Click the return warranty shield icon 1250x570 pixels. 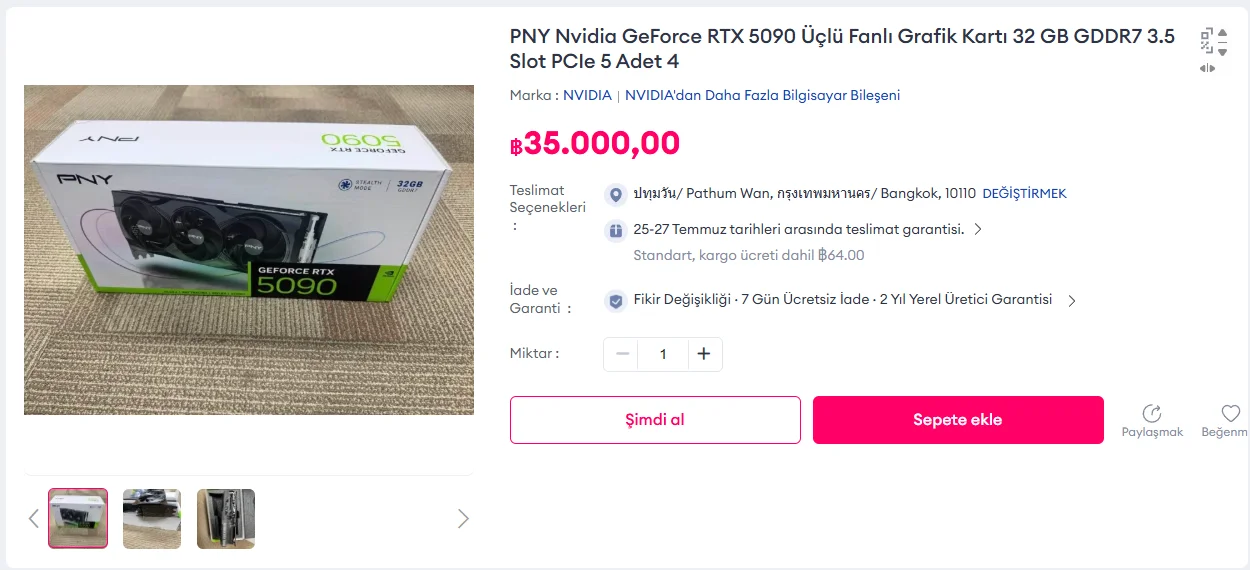pos(615,300)
